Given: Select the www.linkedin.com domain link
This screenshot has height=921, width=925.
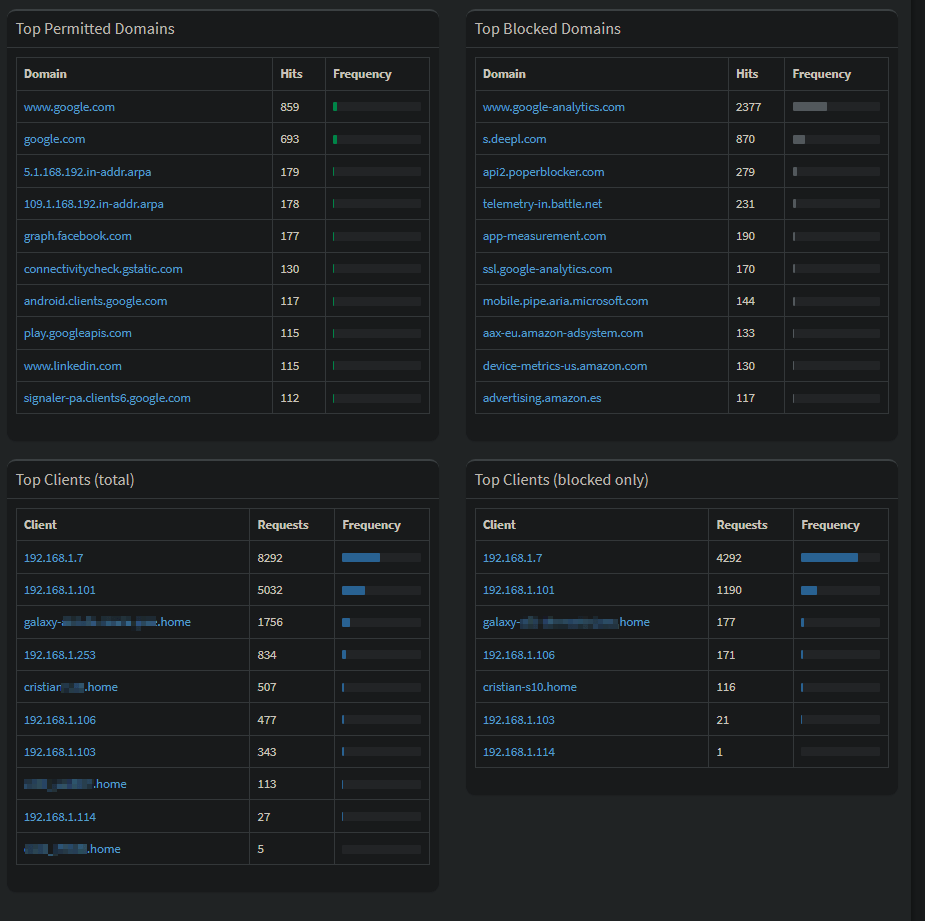Looking at the screenshot, I should (x=73, y=366).
